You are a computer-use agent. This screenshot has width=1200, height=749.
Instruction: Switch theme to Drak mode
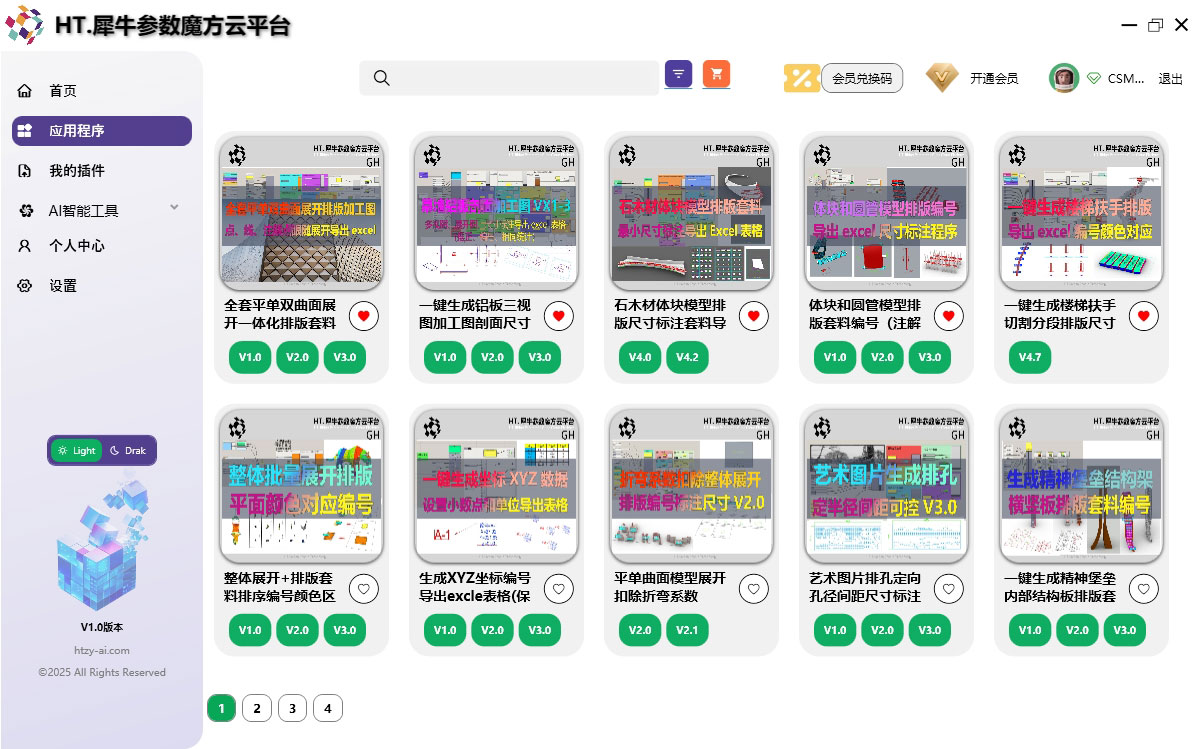tap(128, 451)
